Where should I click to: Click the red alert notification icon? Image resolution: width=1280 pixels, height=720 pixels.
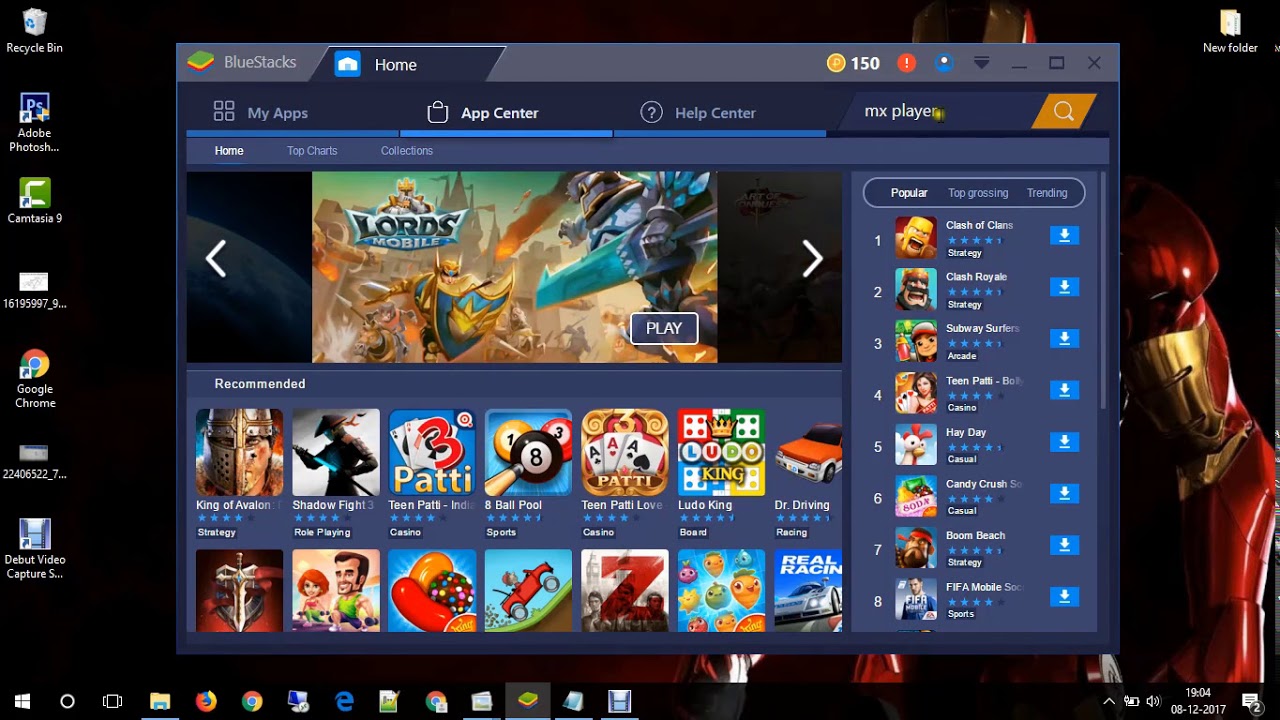click(906, 63)
